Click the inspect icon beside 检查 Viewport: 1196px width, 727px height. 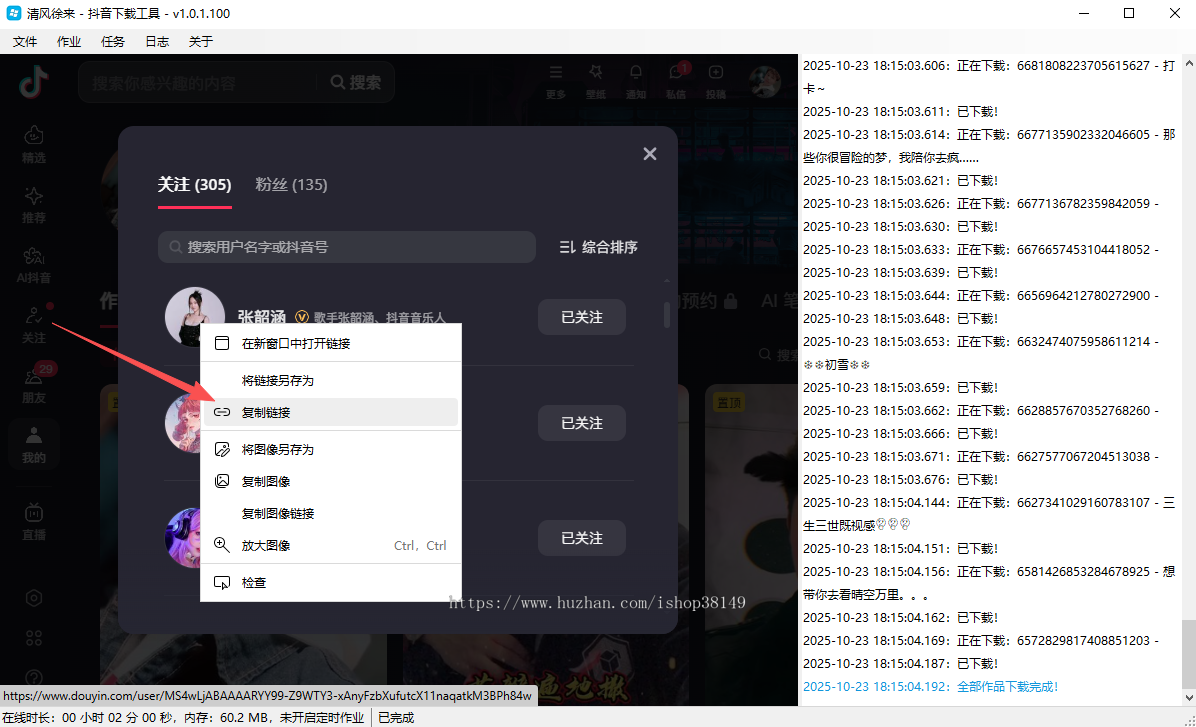(222, 583)
